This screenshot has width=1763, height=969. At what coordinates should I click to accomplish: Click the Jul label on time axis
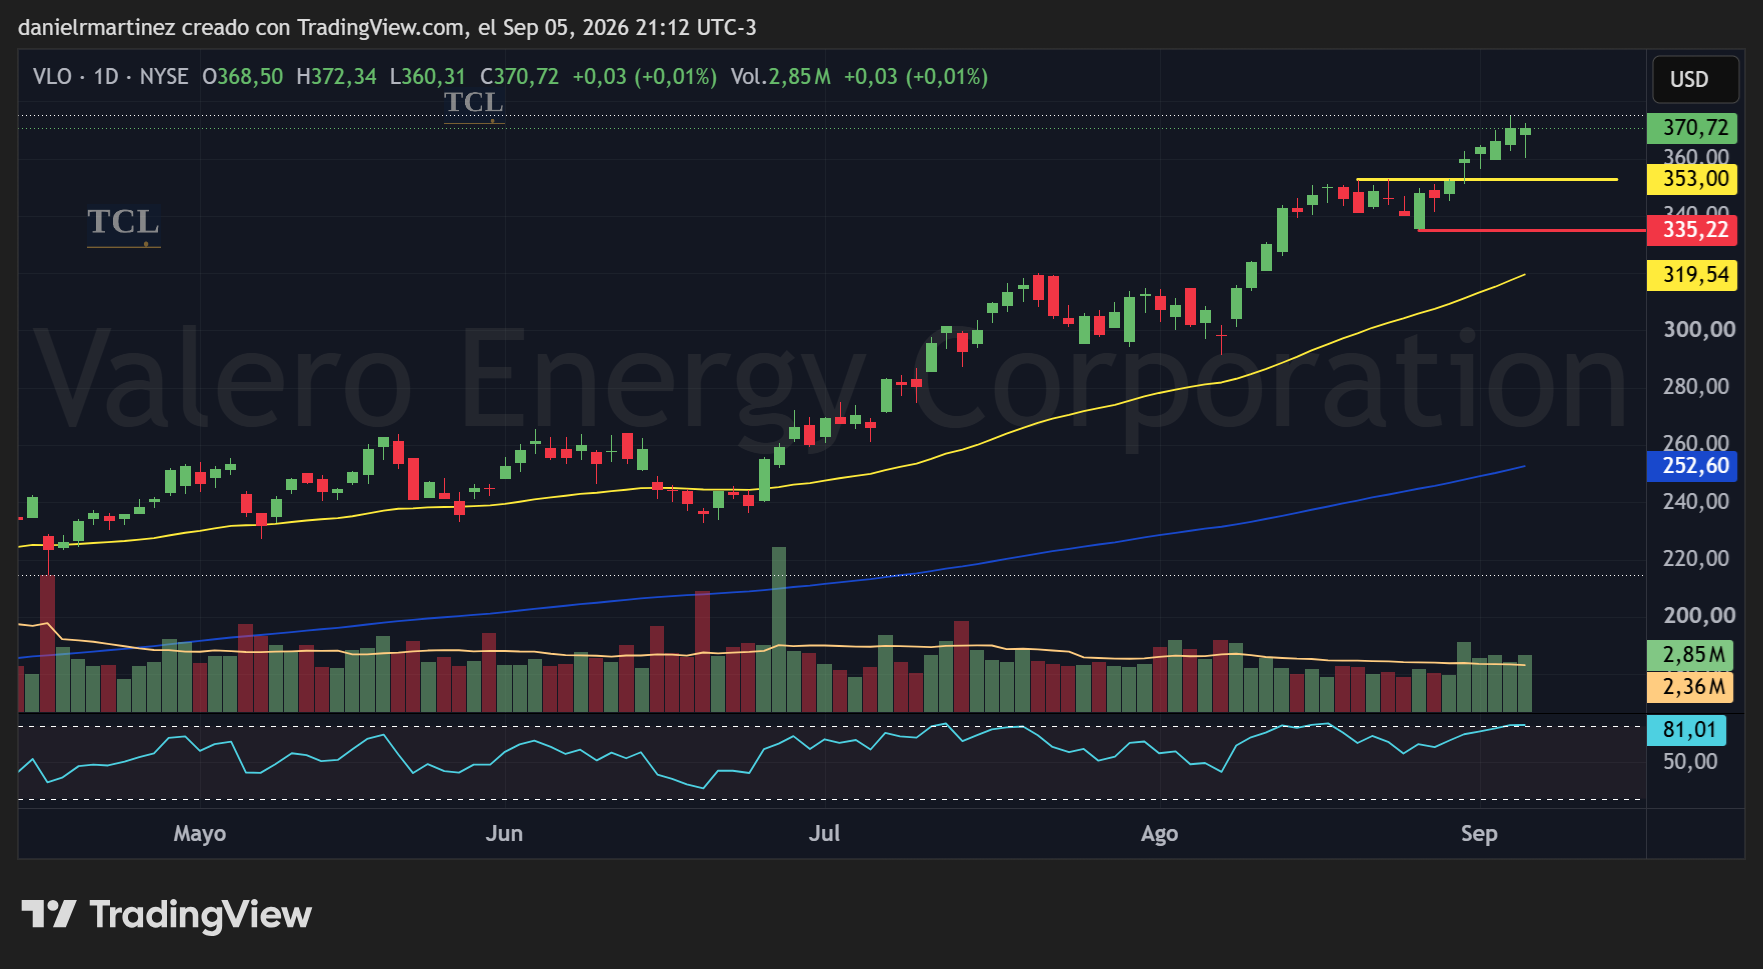click(824, 834)
